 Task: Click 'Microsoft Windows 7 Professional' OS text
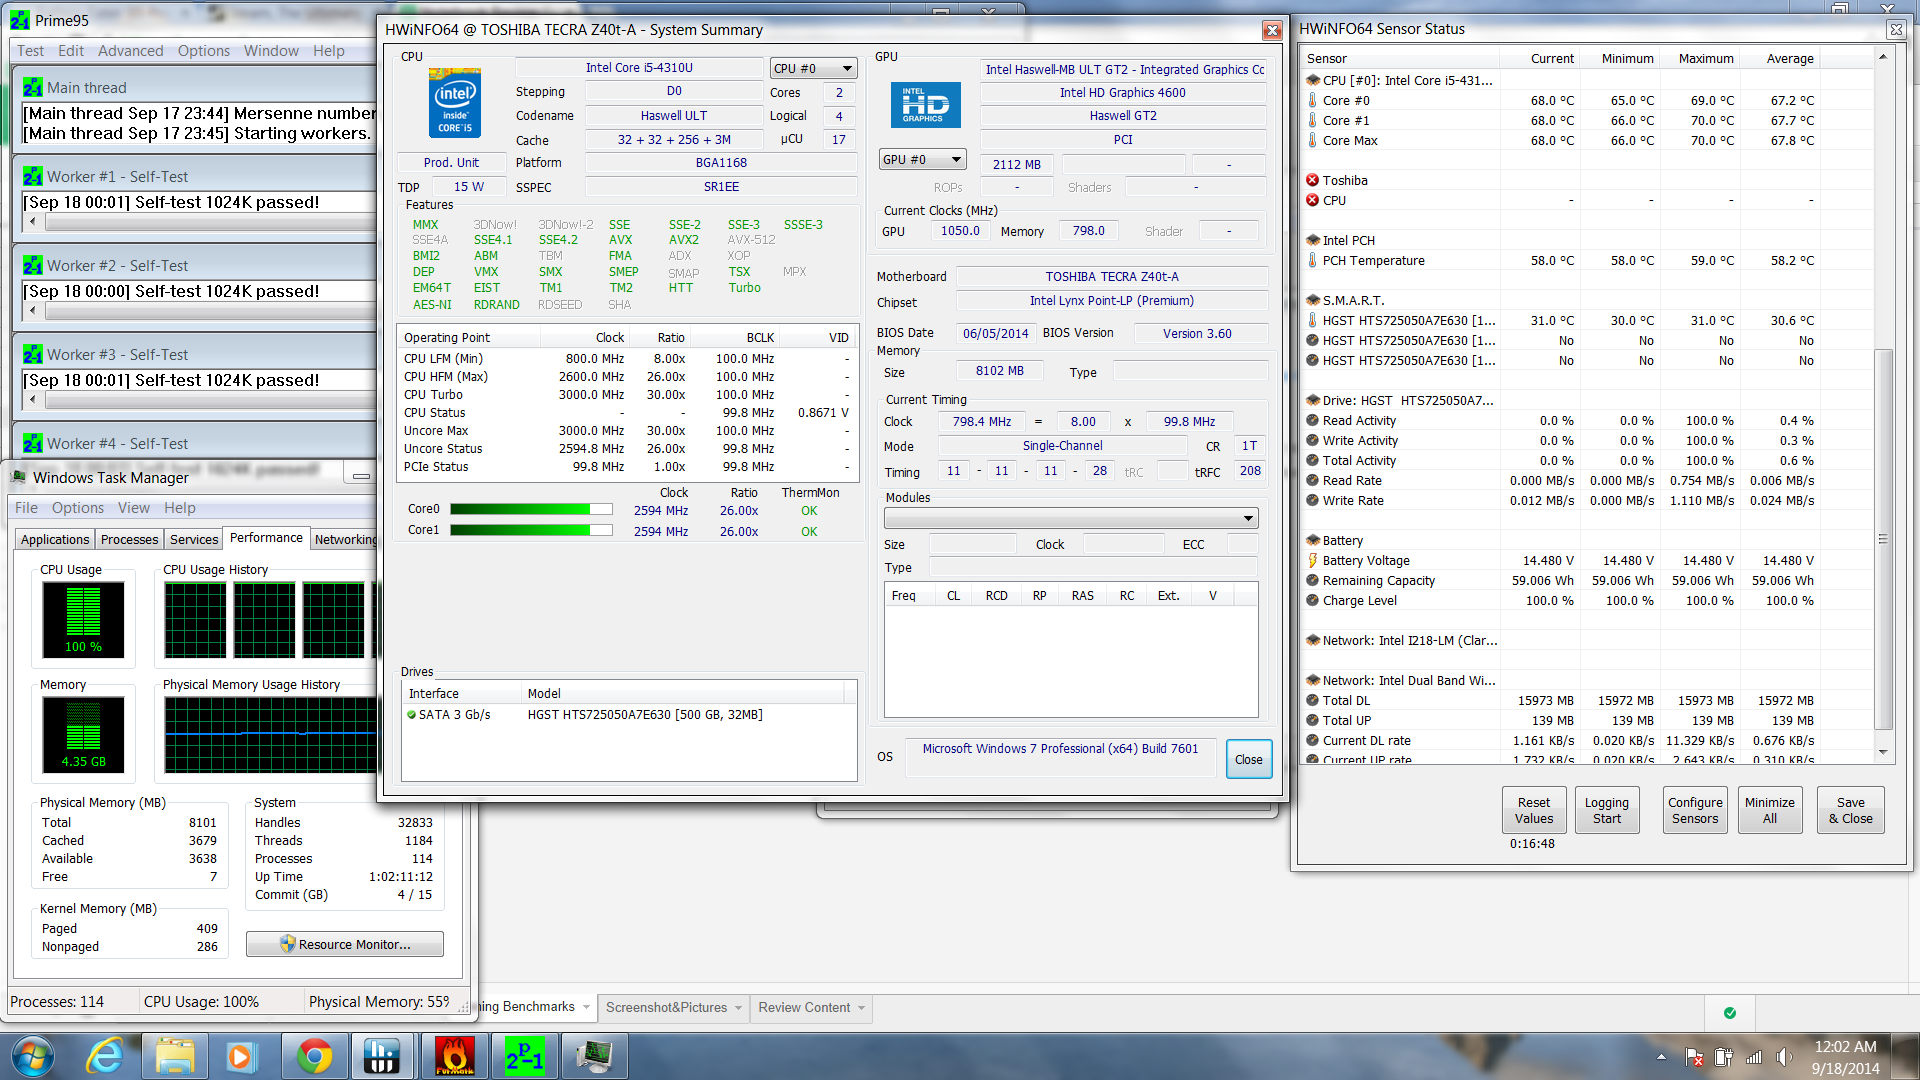click(1060, 748)
